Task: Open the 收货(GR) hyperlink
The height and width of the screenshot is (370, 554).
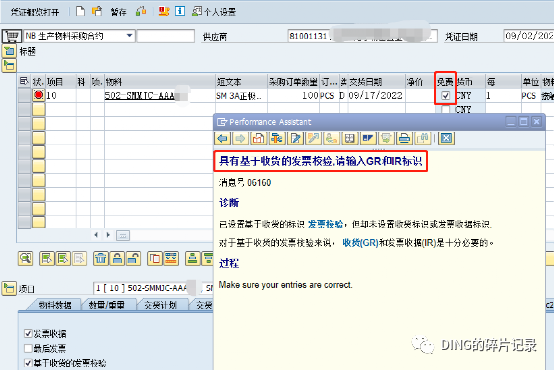Action: click(x=360, y=243)
